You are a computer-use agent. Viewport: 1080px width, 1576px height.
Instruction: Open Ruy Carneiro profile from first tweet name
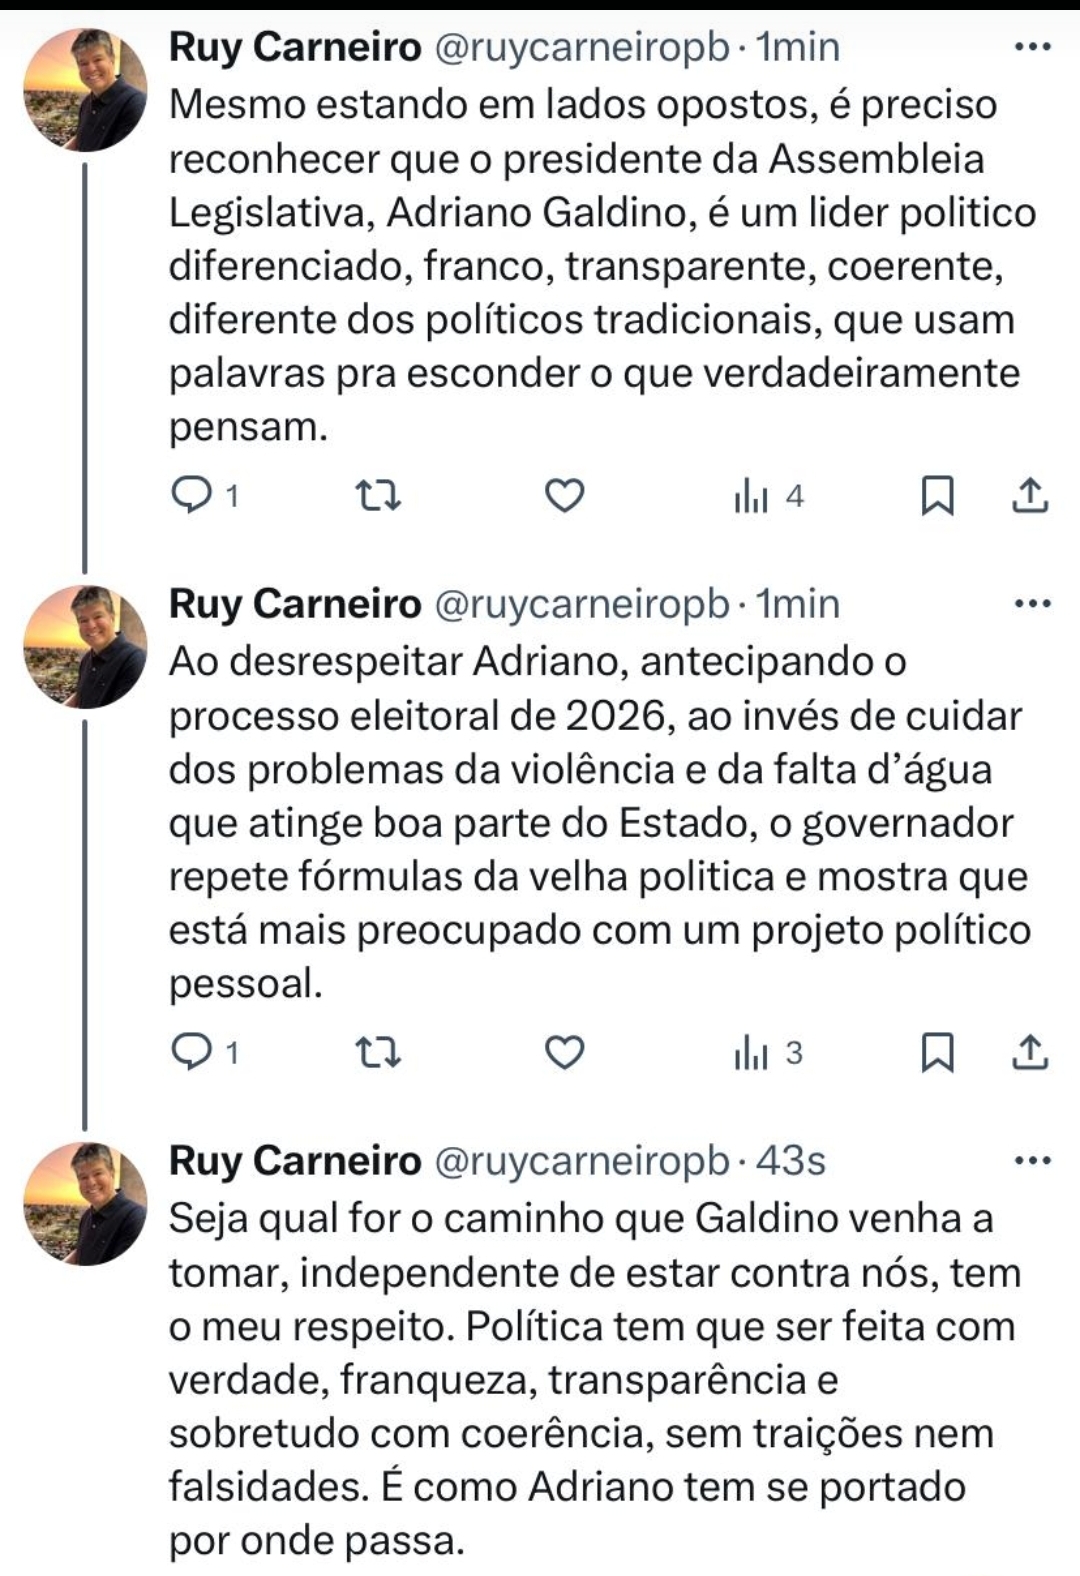click(x=295, y=47)
